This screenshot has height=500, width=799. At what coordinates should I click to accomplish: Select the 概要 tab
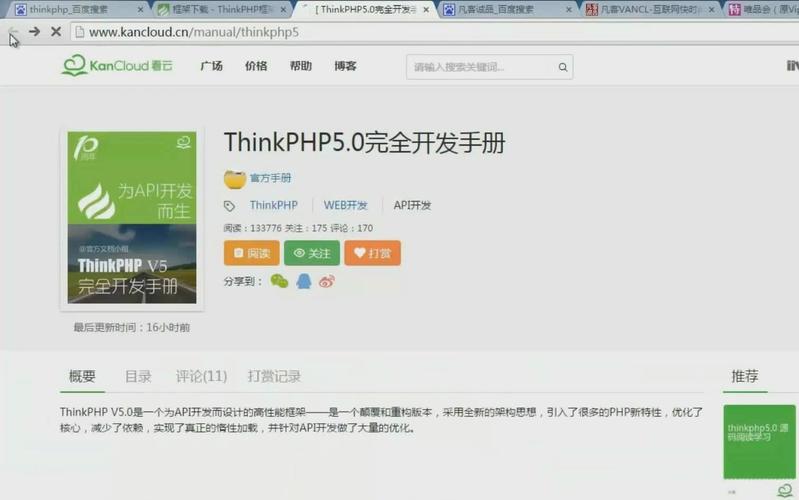(82, 377)
